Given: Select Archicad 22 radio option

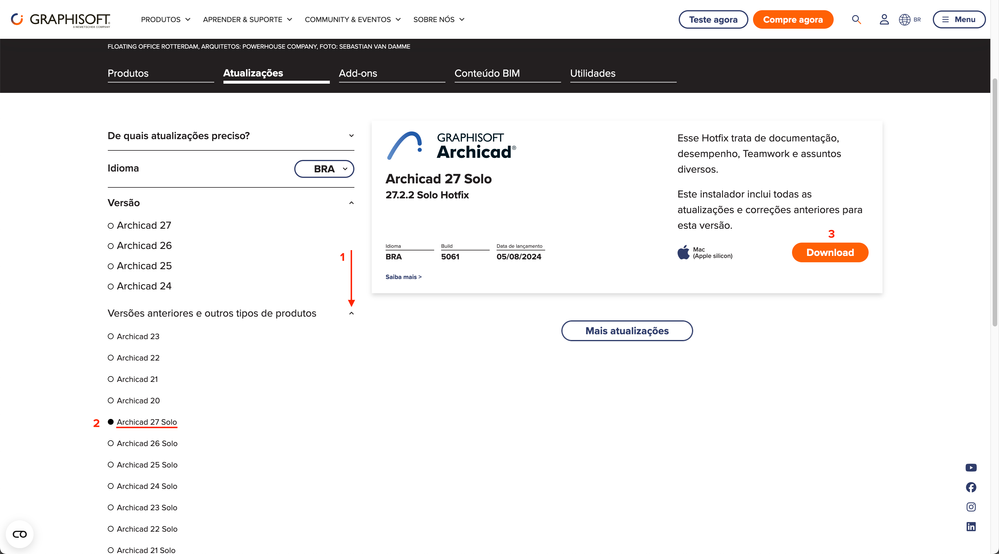Looking at the screenshot, I should (x=111, y=358).
